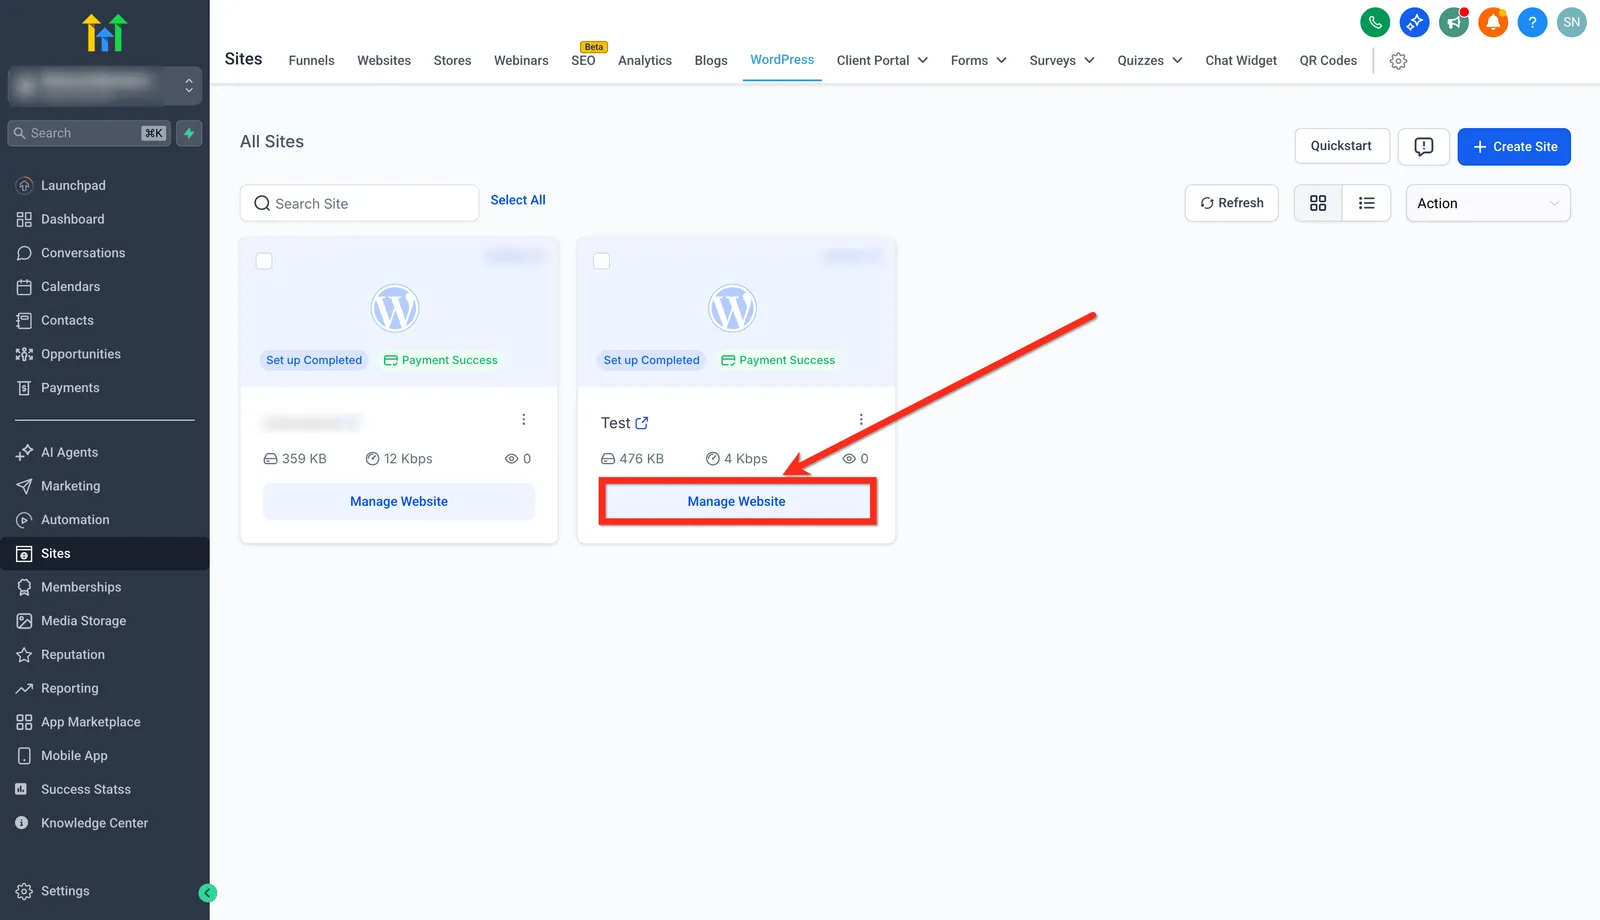Select grid view layout icon

[x=1318, y=203]
